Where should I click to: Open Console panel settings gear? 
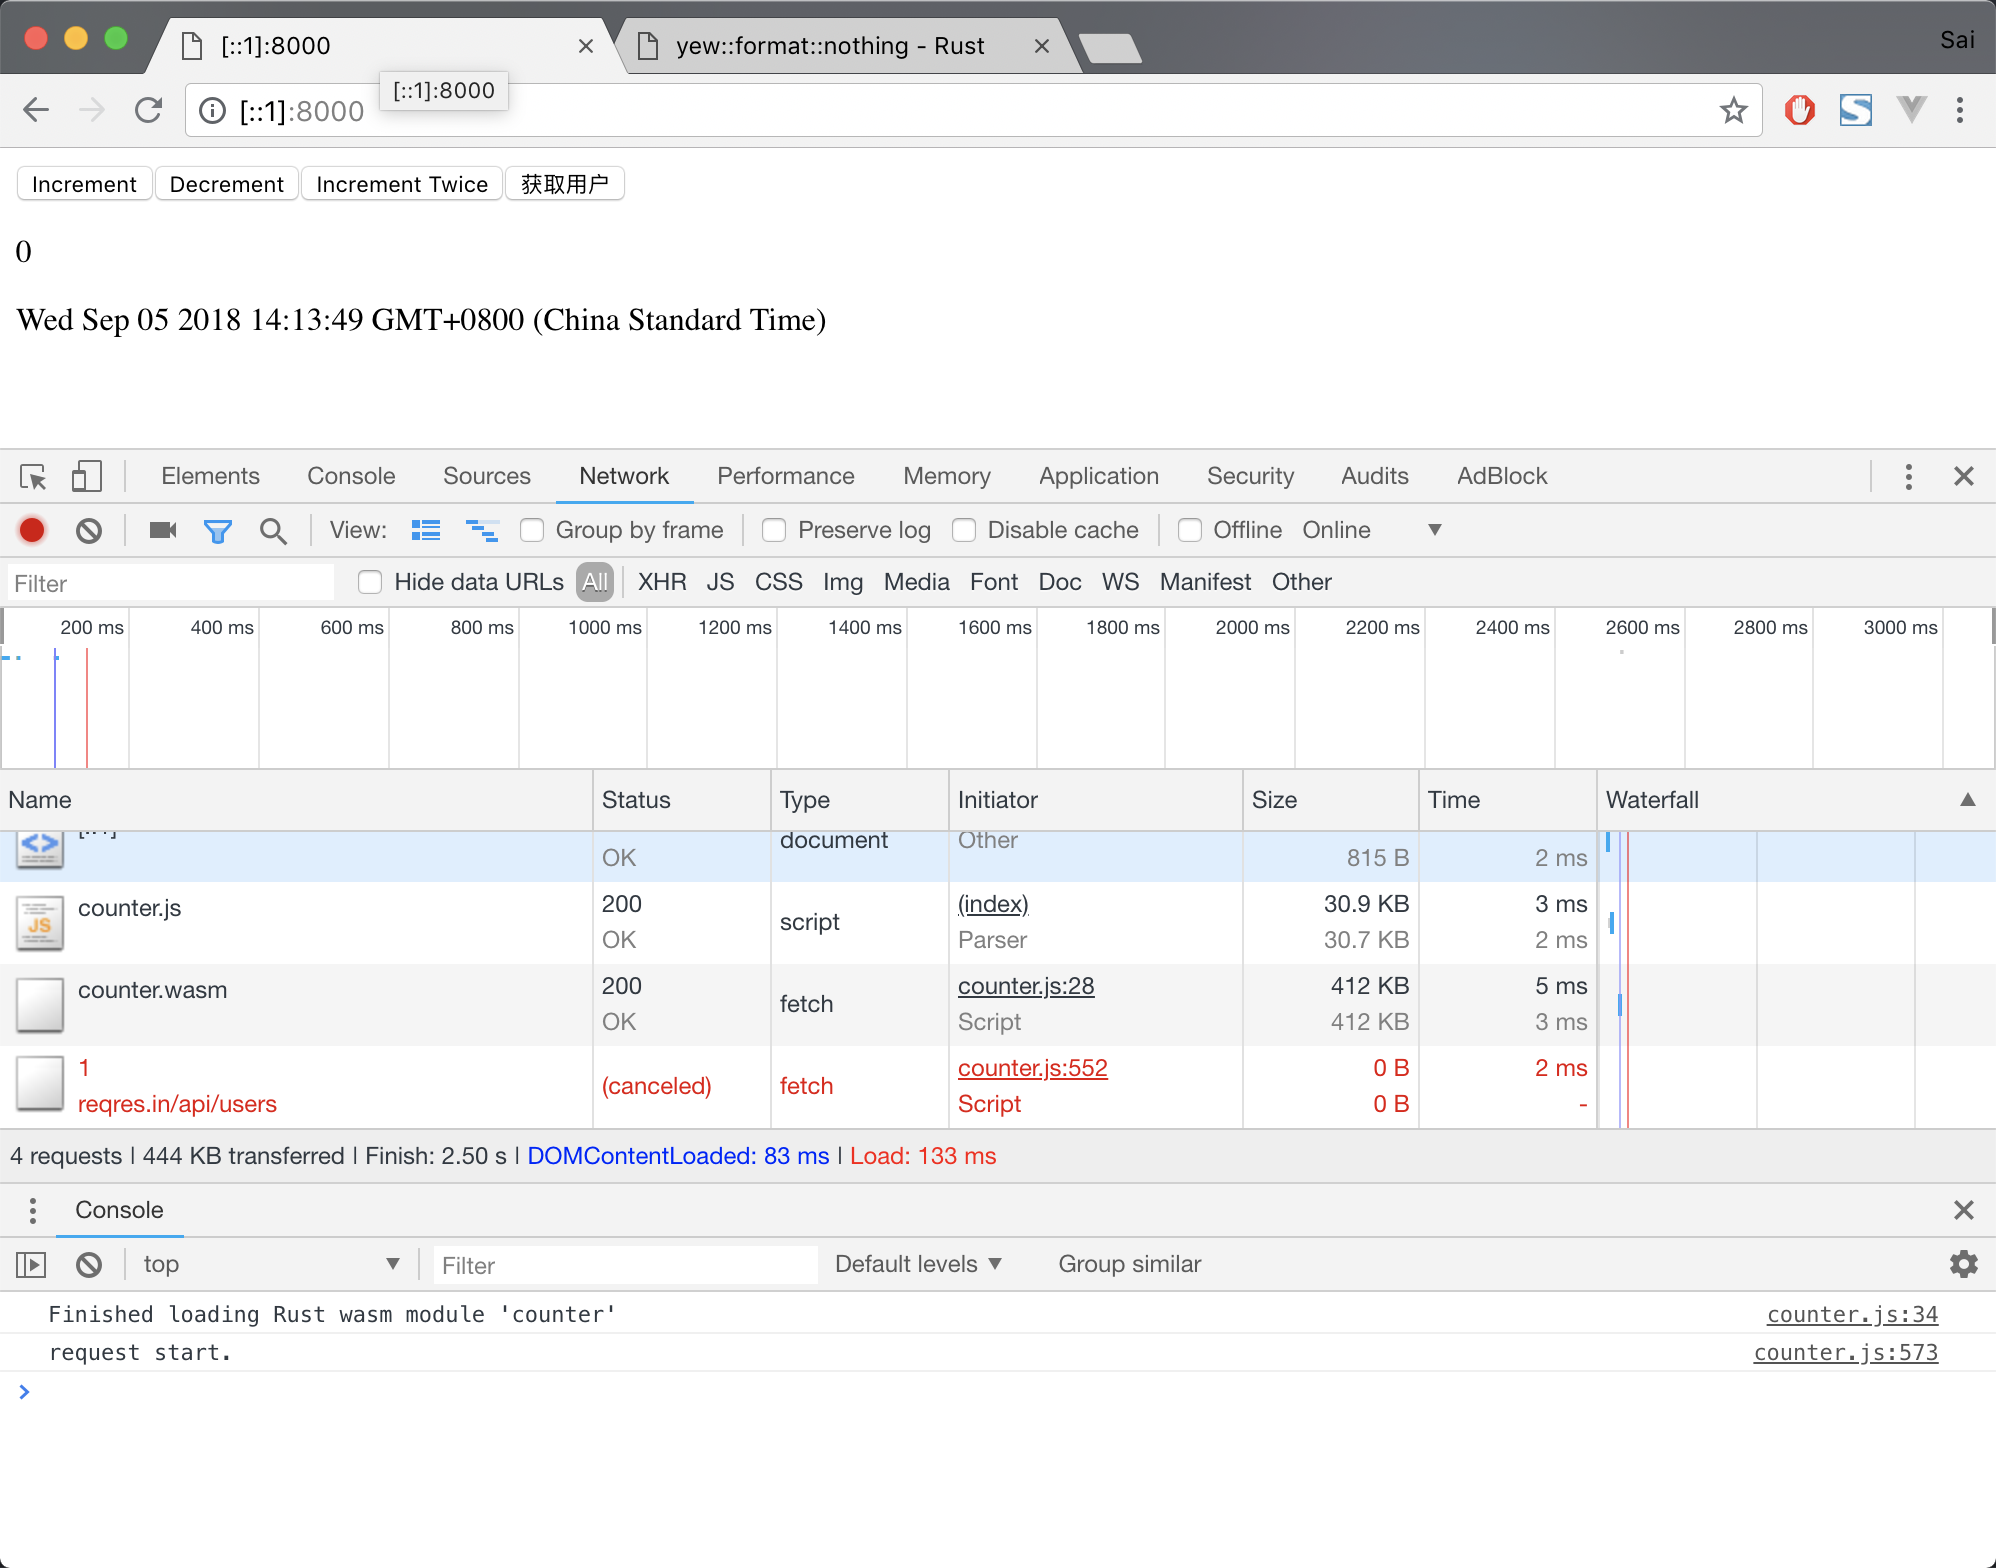point(1963,1264)
